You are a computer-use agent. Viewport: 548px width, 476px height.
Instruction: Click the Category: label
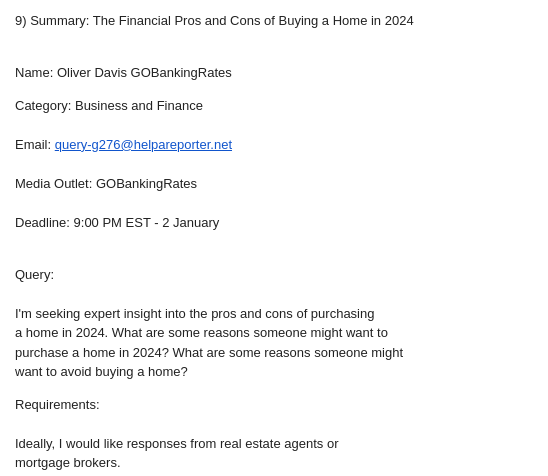[x=43, y=106]
